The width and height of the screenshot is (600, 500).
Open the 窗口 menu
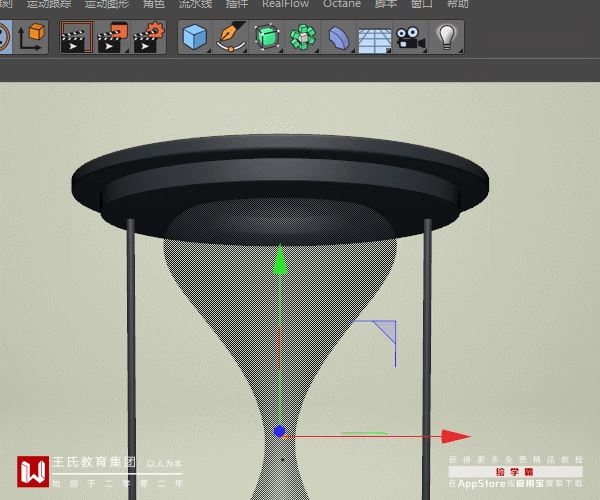(422, 4)
